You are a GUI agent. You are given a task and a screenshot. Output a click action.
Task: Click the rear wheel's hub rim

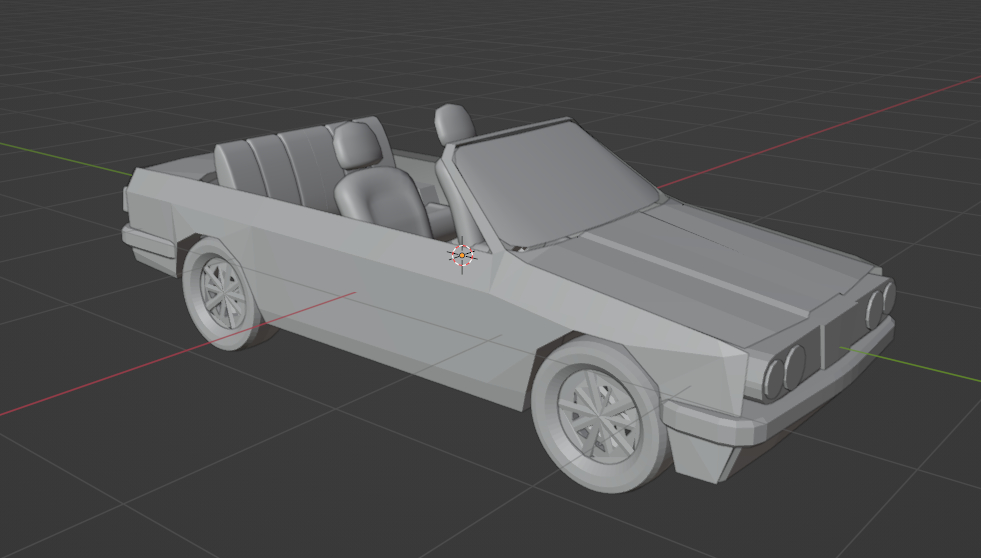(224, 290)
